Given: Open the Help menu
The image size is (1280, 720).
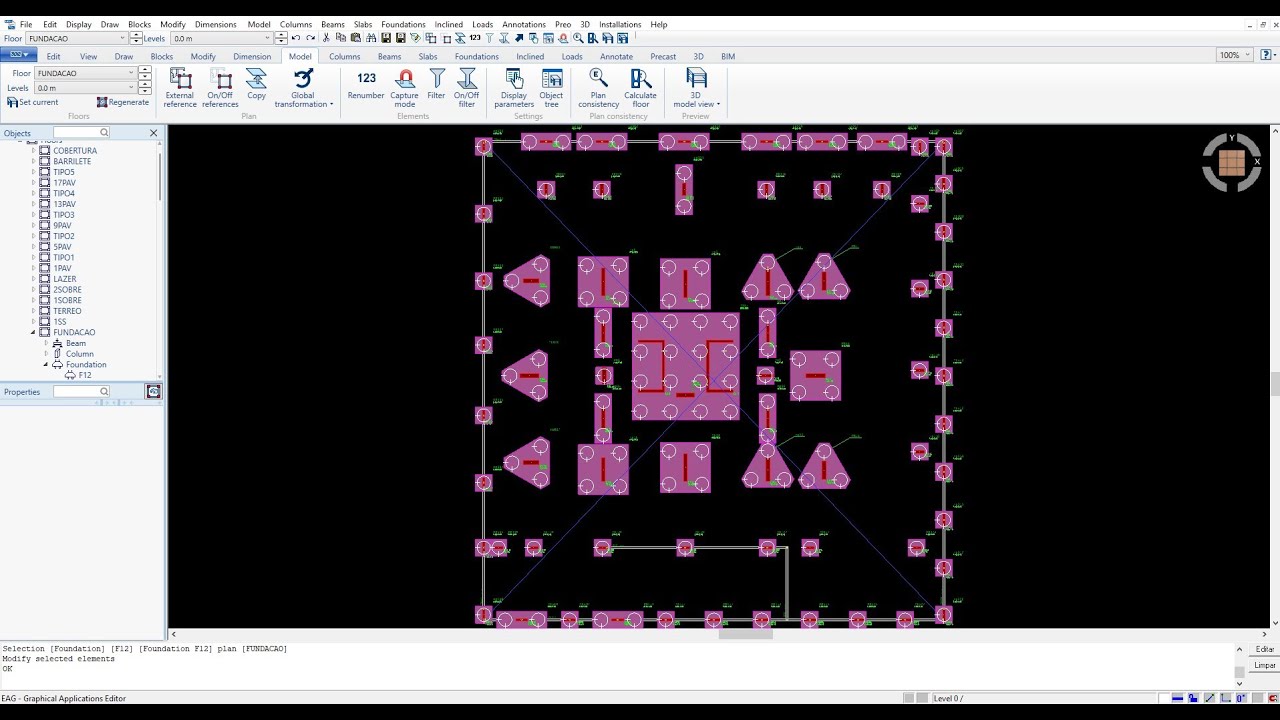Looking at the screenshot, I should (x=659, y=24).
